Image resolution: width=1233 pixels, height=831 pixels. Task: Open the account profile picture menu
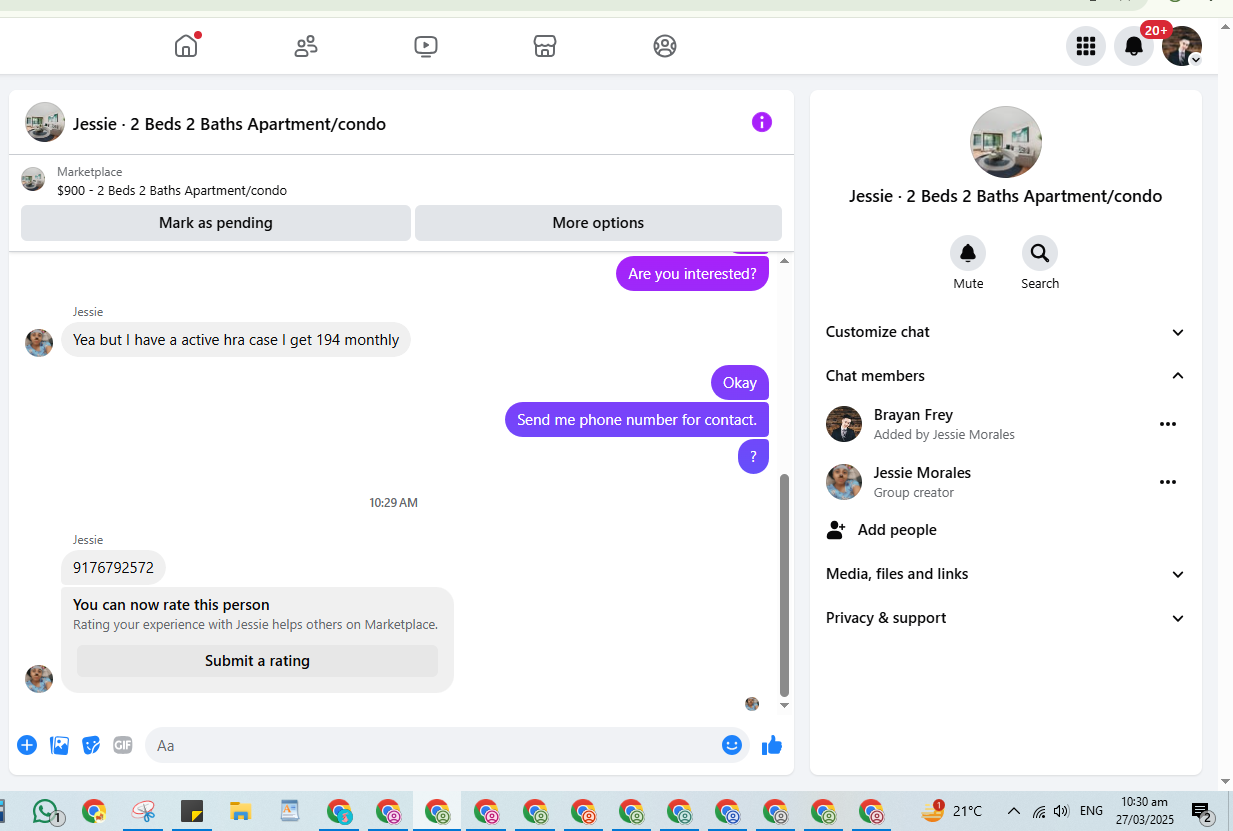(1182, 46)
